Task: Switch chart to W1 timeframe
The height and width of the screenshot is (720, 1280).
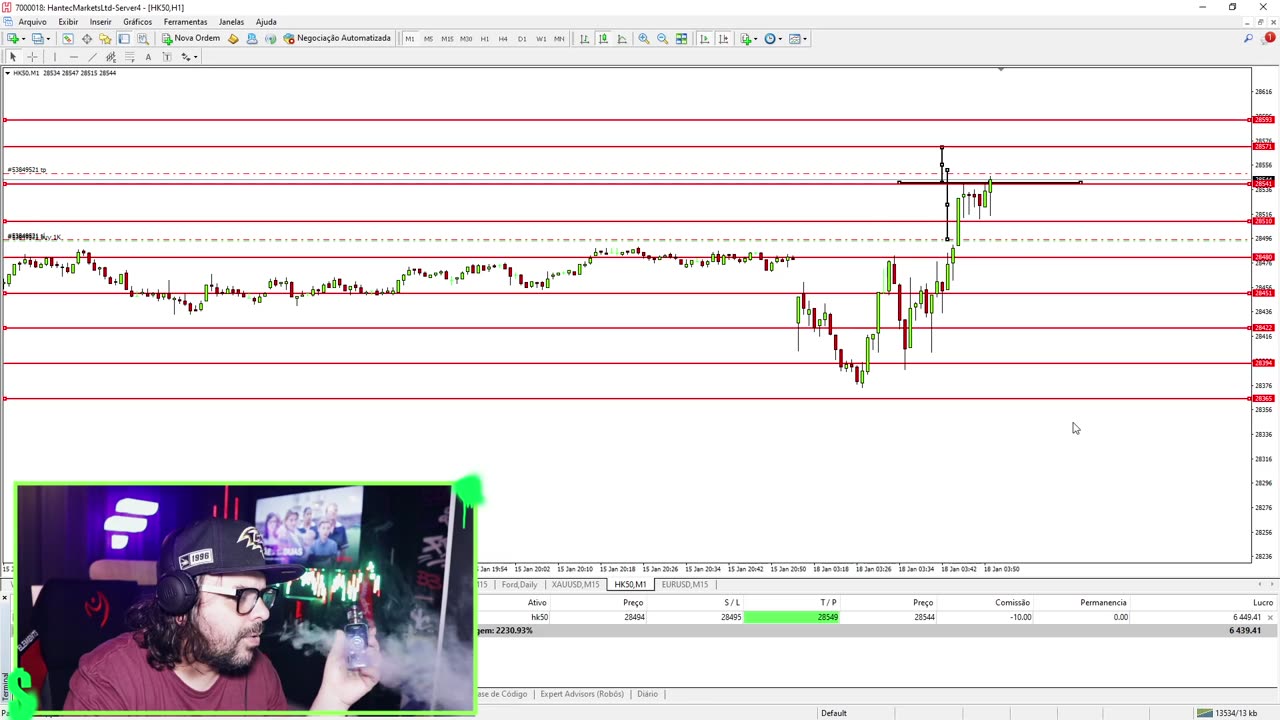Action: click(x=541, y=39)
